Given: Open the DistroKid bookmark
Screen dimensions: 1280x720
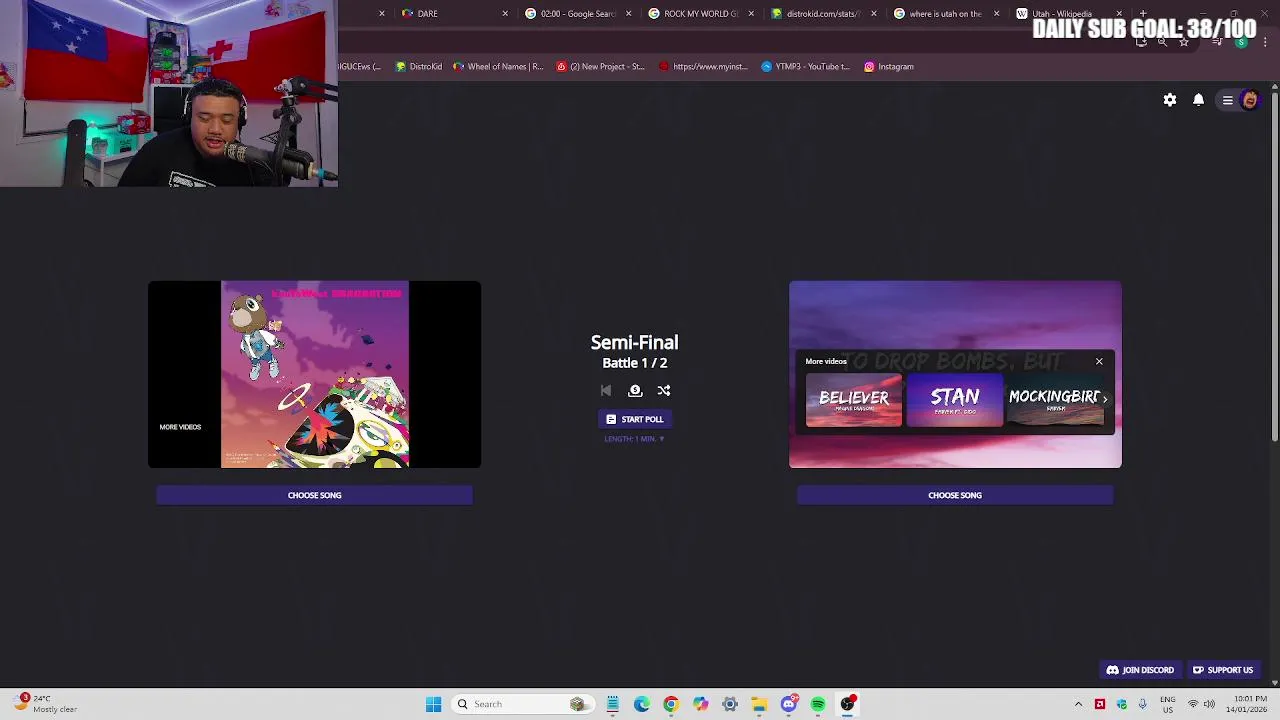Looking at the screenshot, I should click(x=418, y=67).
